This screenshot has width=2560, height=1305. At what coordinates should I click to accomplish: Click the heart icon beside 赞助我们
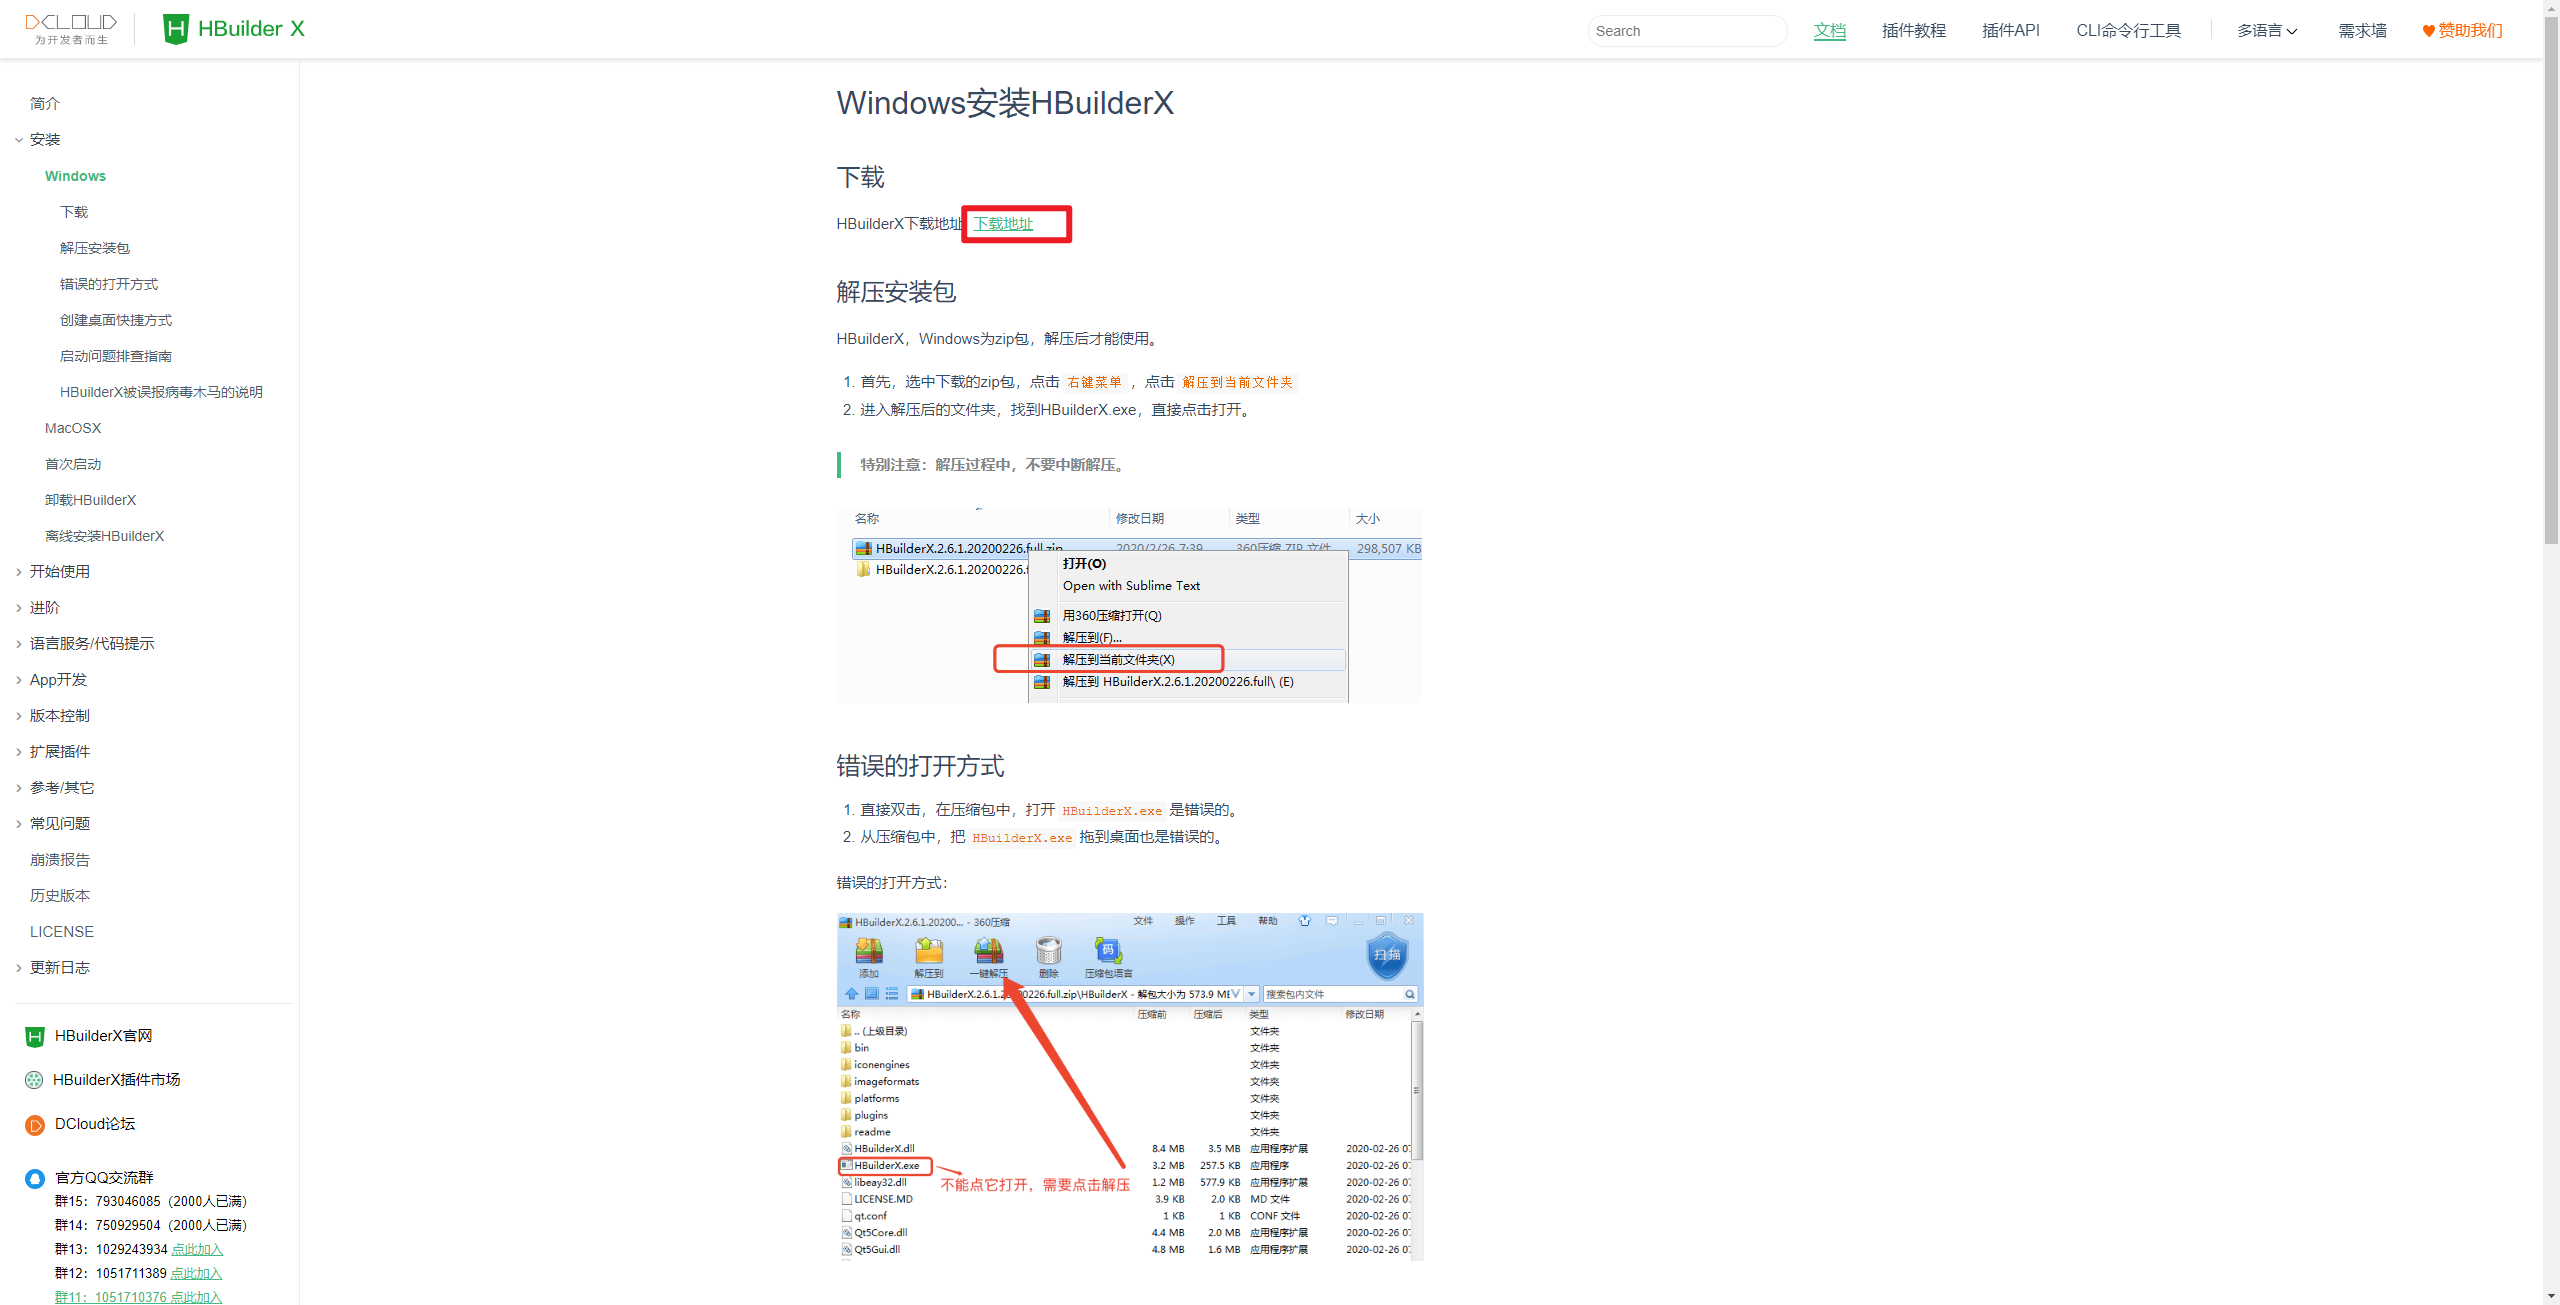click(x=2428, y=30)
